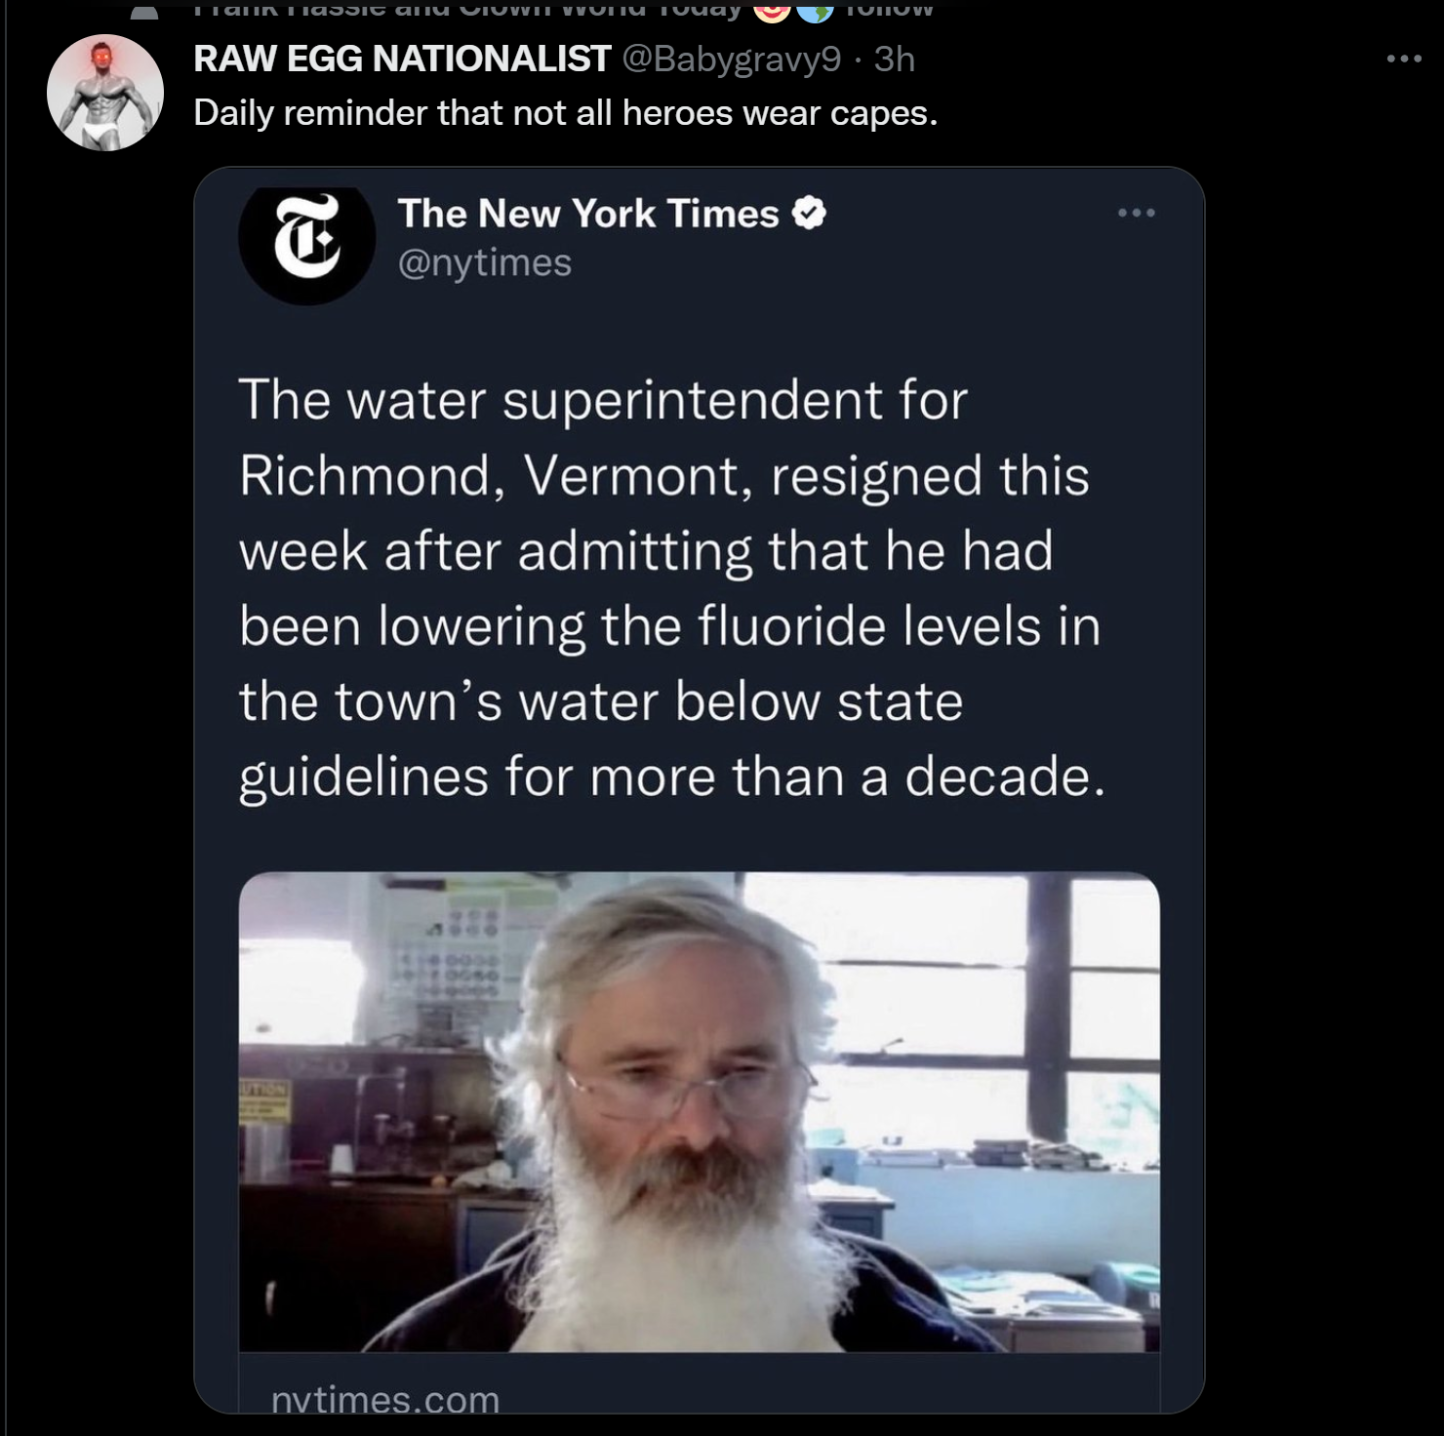The image size is (1444, 1436).
Task: Click The New York Times logo avatar
Action: click(307, 239)
